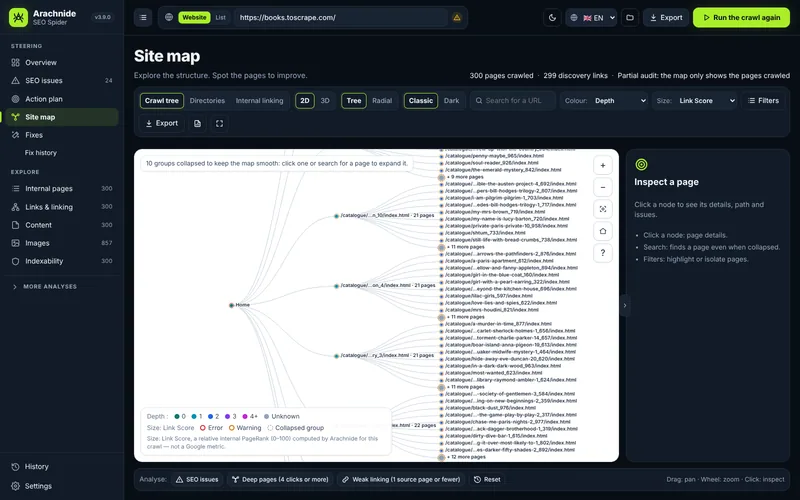Switch map view to 3D
This screenshot has width=800, height=500.
(325, 101)
